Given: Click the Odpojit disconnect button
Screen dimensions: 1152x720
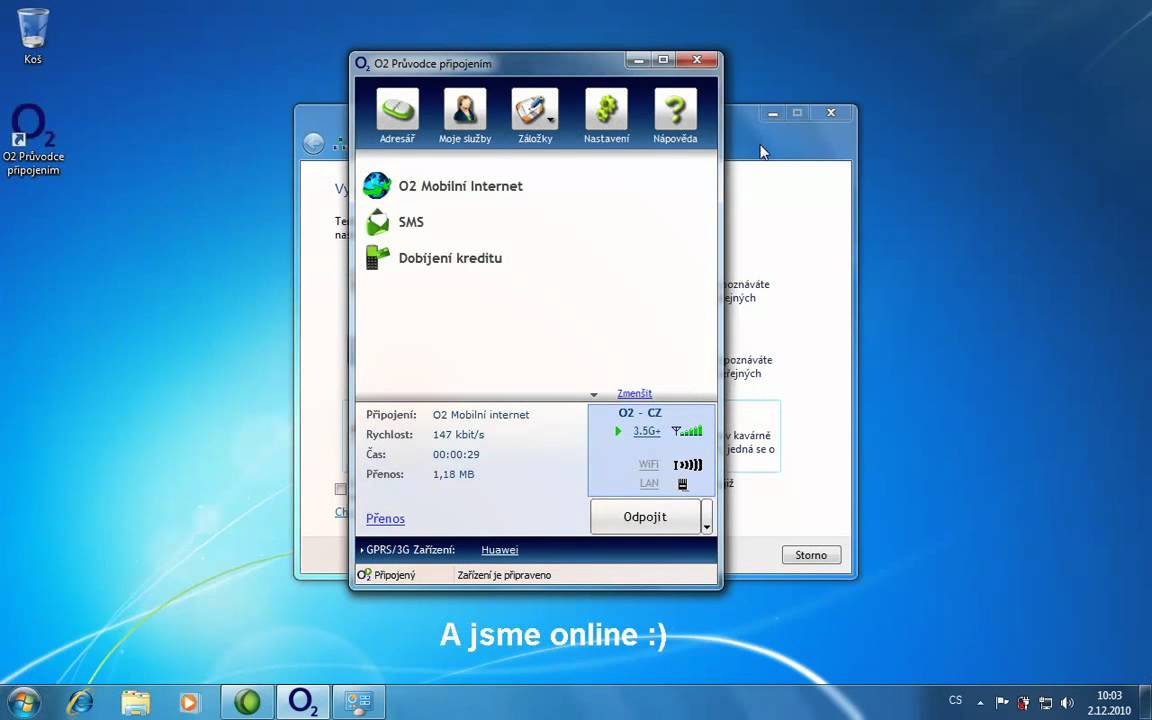Looking at the screenshot, I should (x=645, y=516).
